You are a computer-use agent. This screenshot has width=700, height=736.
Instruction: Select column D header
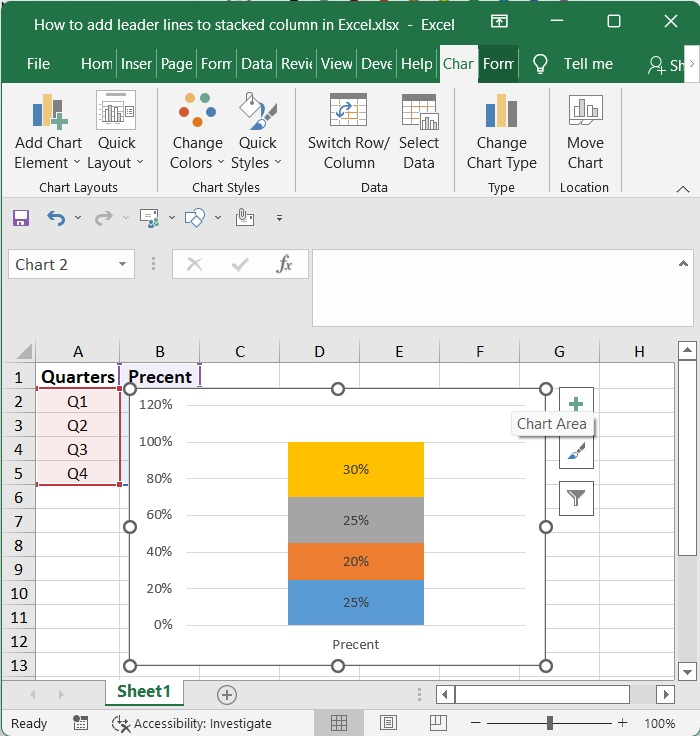[x=319, y=351]
